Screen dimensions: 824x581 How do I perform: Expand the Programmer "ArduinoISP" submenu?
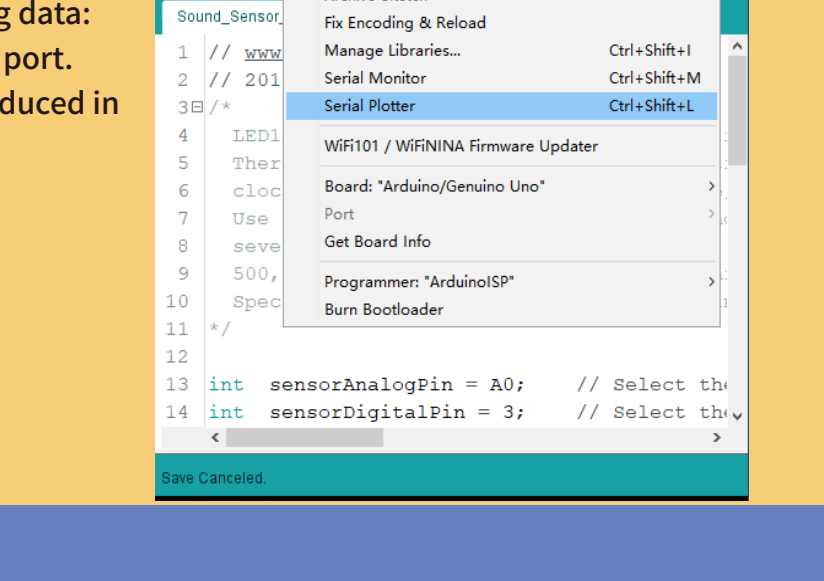pos(502,282)
